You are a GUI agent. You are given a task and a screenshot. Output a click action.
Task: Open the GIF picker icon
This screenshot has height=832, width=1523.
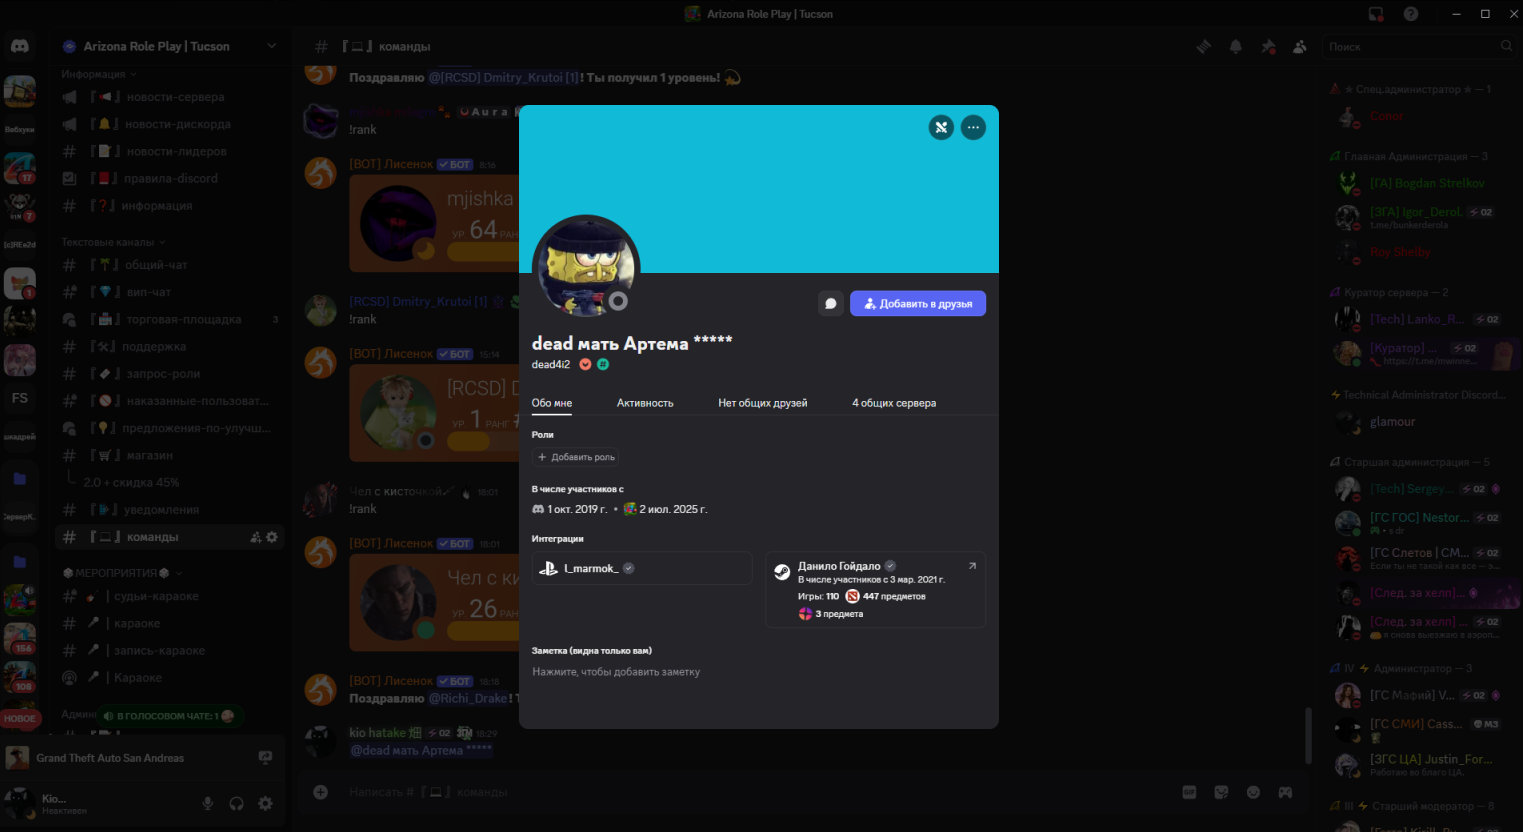click(x=1189, y=792)
